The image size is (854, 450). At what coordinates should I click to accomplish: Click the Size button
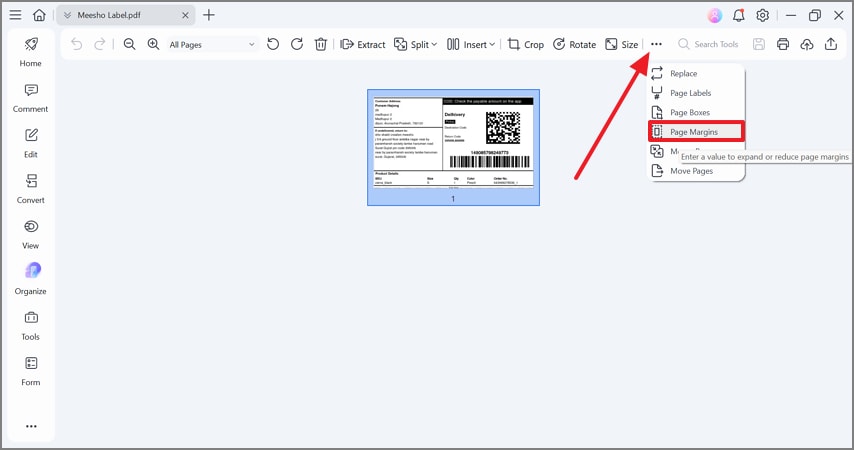pyautogui.click(x=621, y=44)
